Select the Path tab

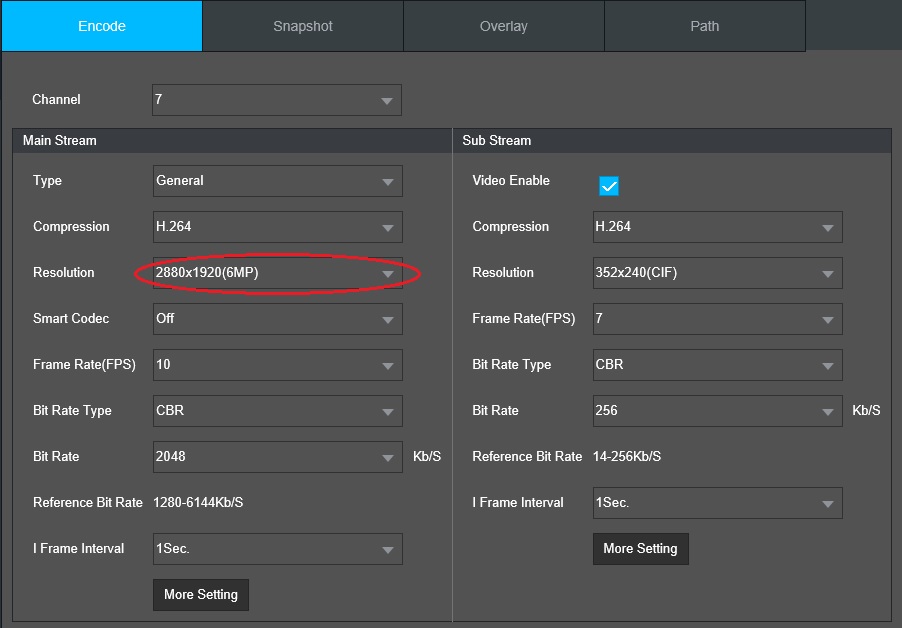[x=705, y=26]
